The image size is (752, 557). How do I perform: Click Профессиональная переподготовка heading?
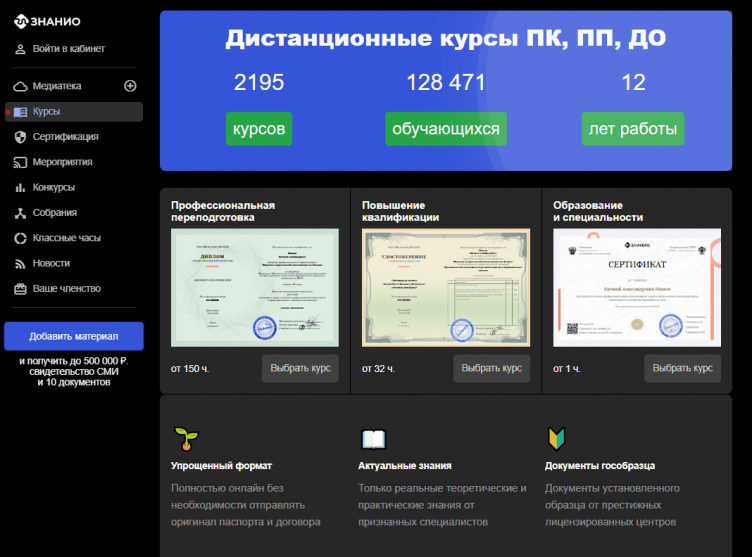tap(223, 211)
